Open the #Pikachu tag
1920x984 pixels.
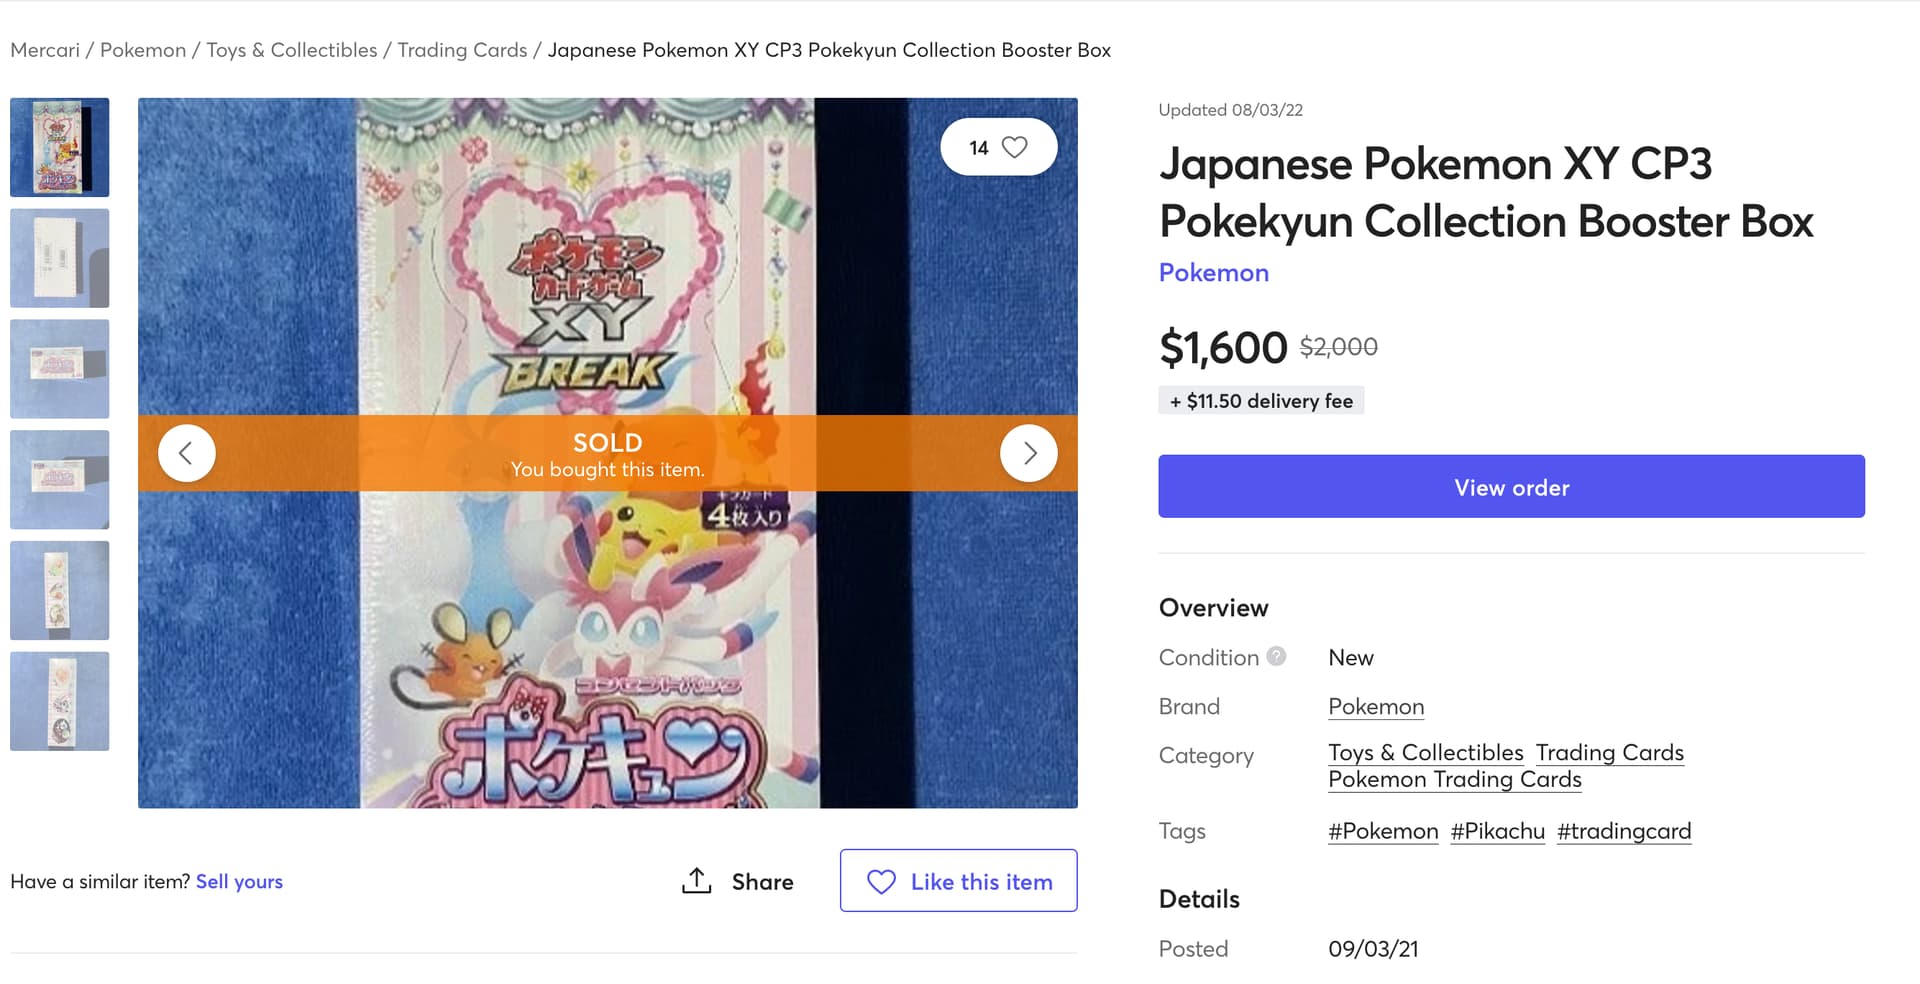(x=1497, y=831)
